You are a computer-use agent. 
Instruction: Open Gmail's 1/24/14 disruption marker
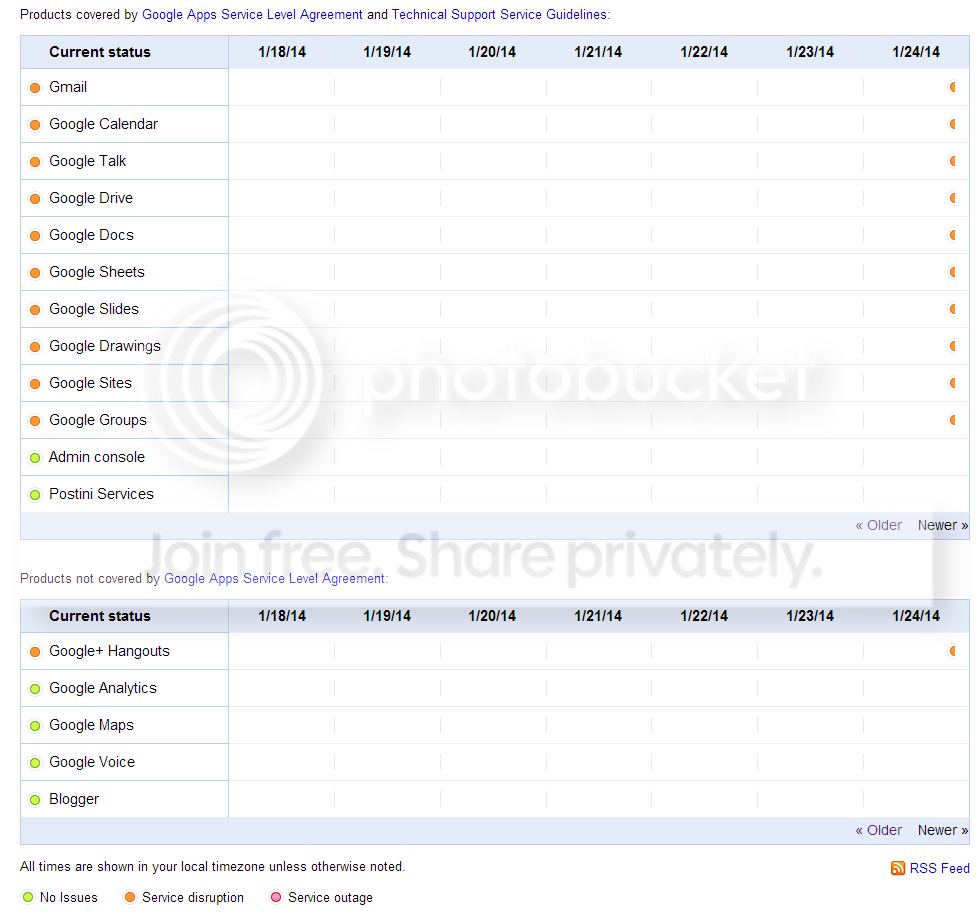point(952,87)
